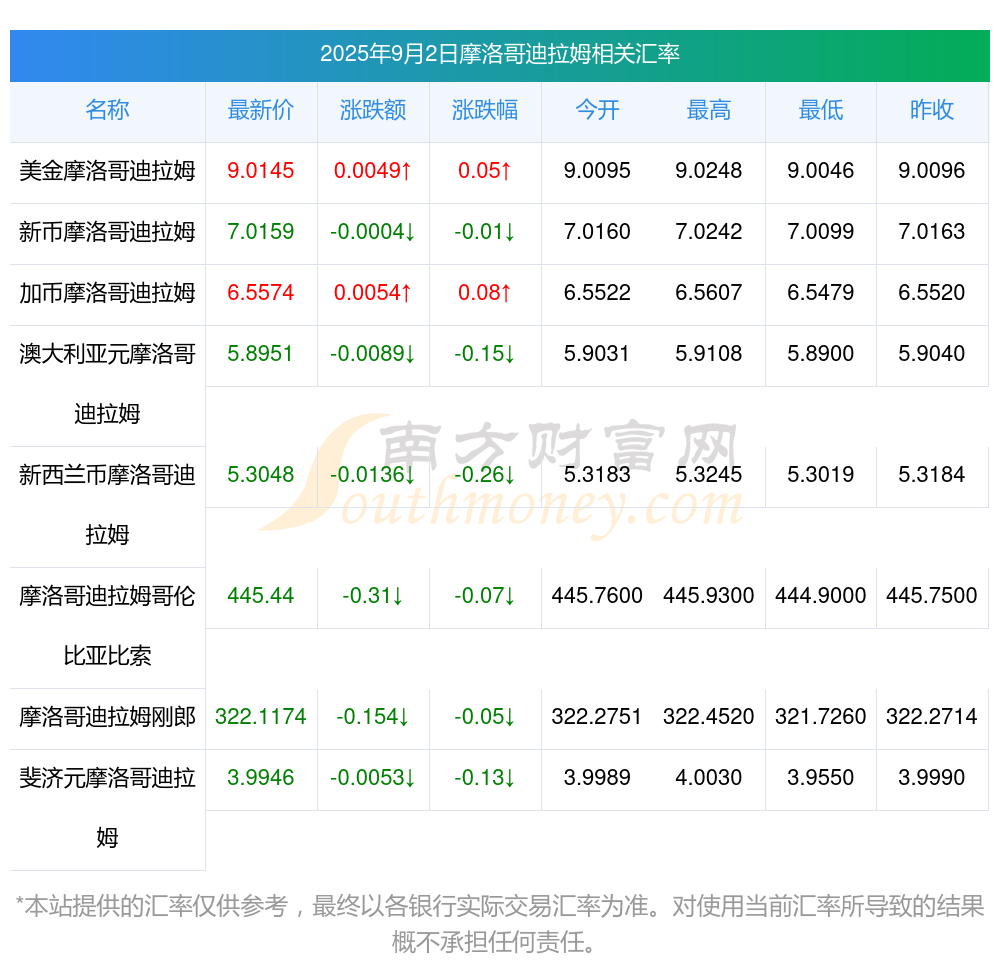Click high value 7.0242

point(709,231)
